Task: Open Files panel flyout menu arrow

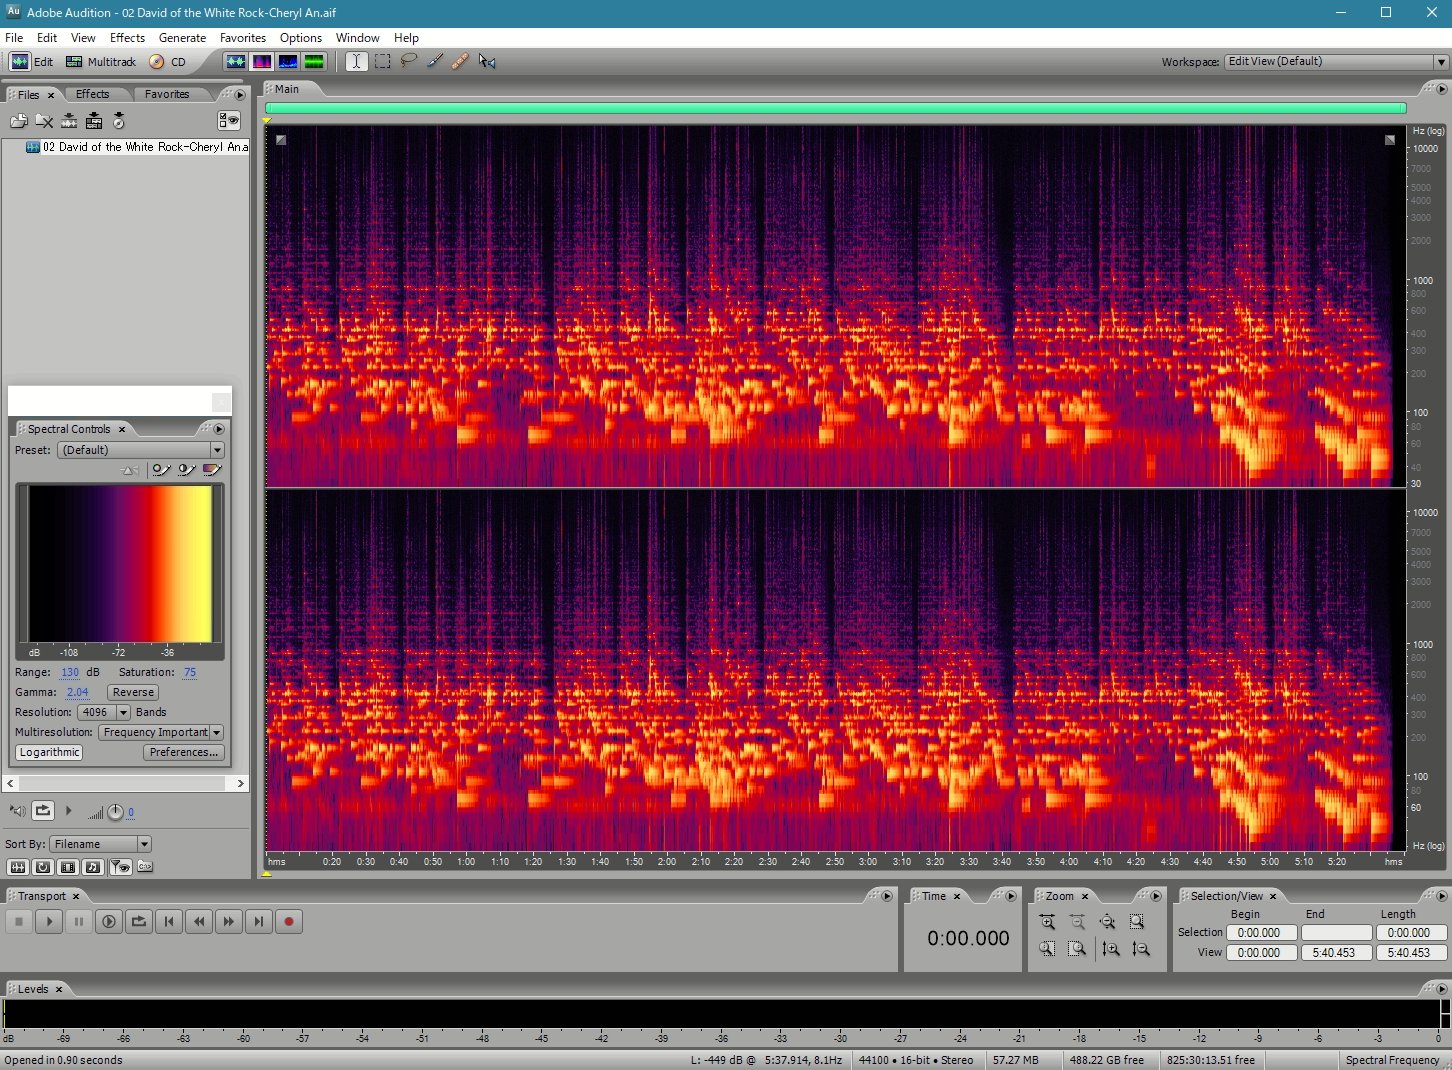Action: (240, 95)
